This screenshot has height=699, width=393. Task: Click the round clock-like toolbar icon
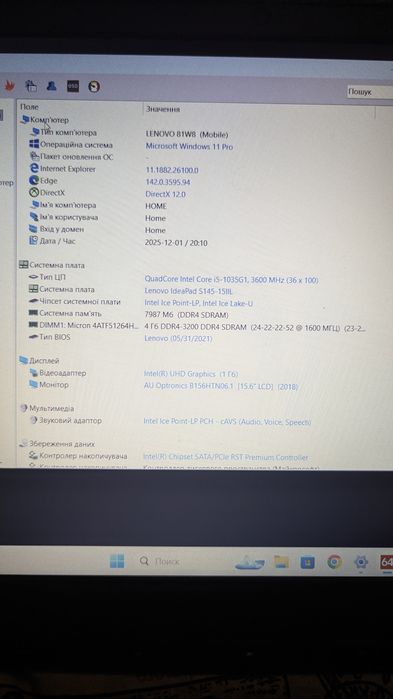pos(94,86)
